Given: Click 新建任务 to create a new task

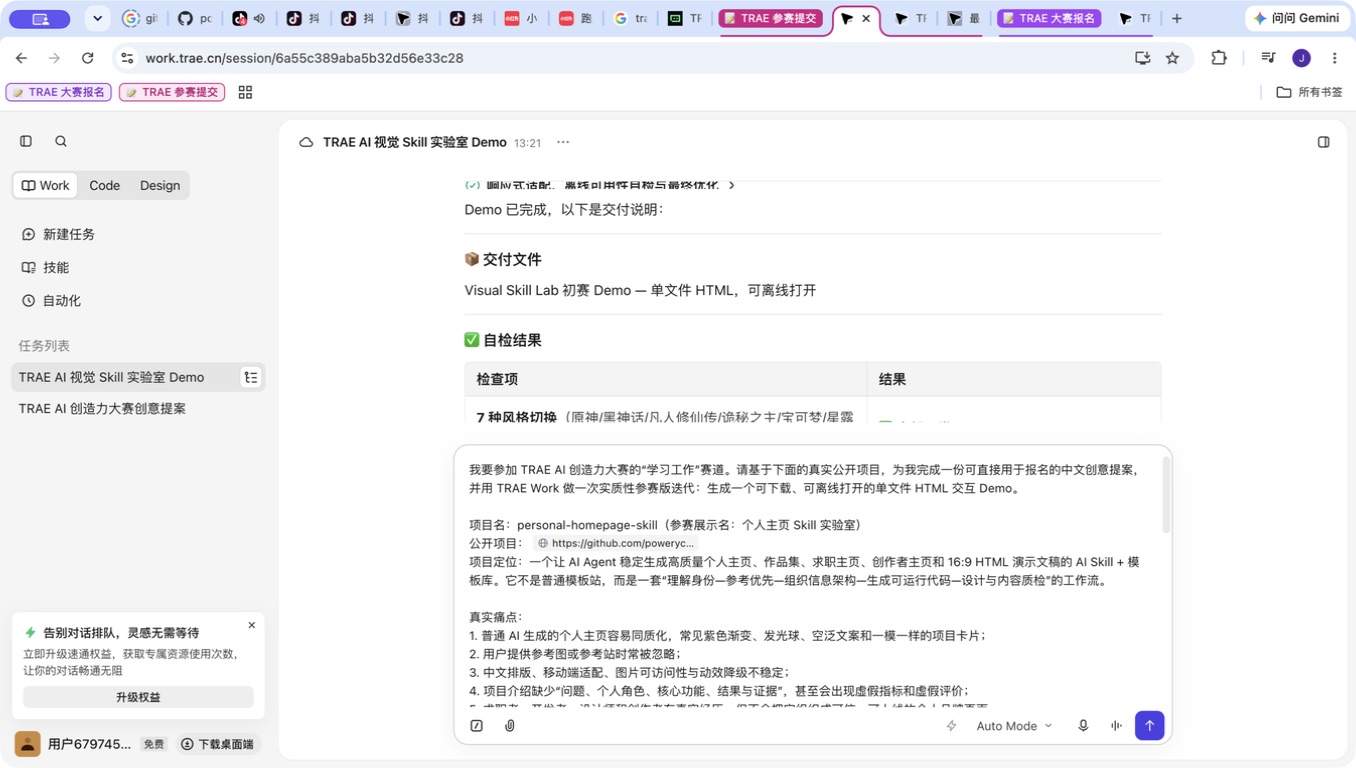Looking at the screenshot, I should point(59,234).
